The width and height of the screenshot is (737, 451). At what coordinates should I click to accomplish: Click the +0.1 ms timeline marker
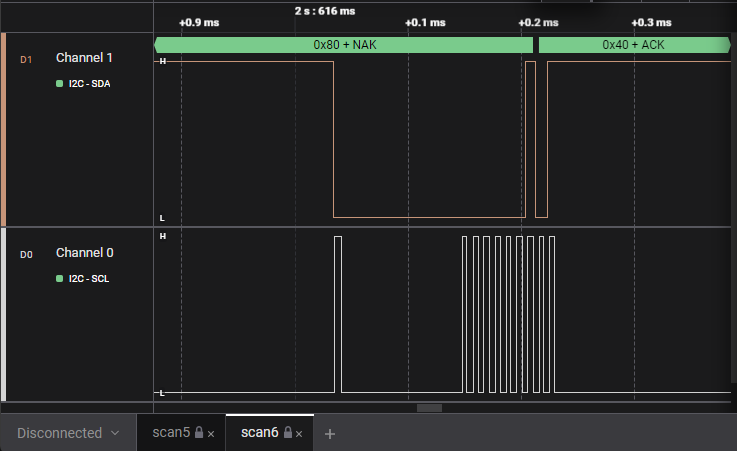425,22
